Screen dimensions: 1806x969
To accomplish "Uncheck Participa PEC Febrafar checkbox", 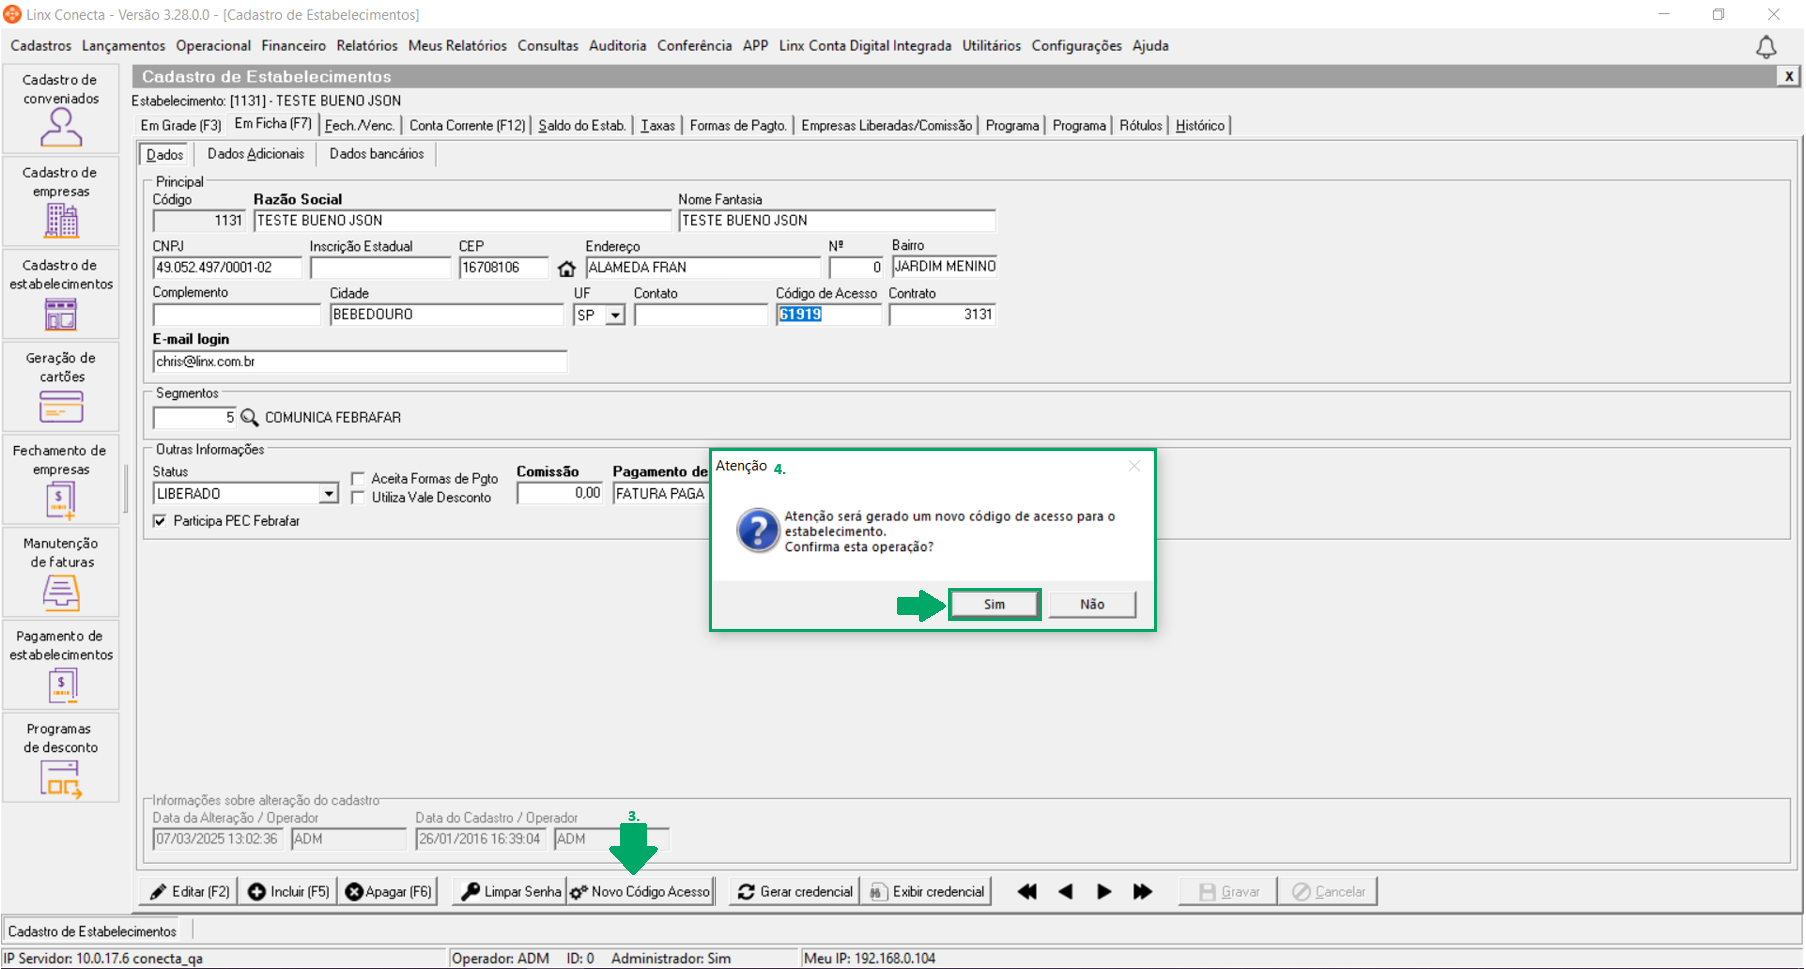I will (160, 521).
